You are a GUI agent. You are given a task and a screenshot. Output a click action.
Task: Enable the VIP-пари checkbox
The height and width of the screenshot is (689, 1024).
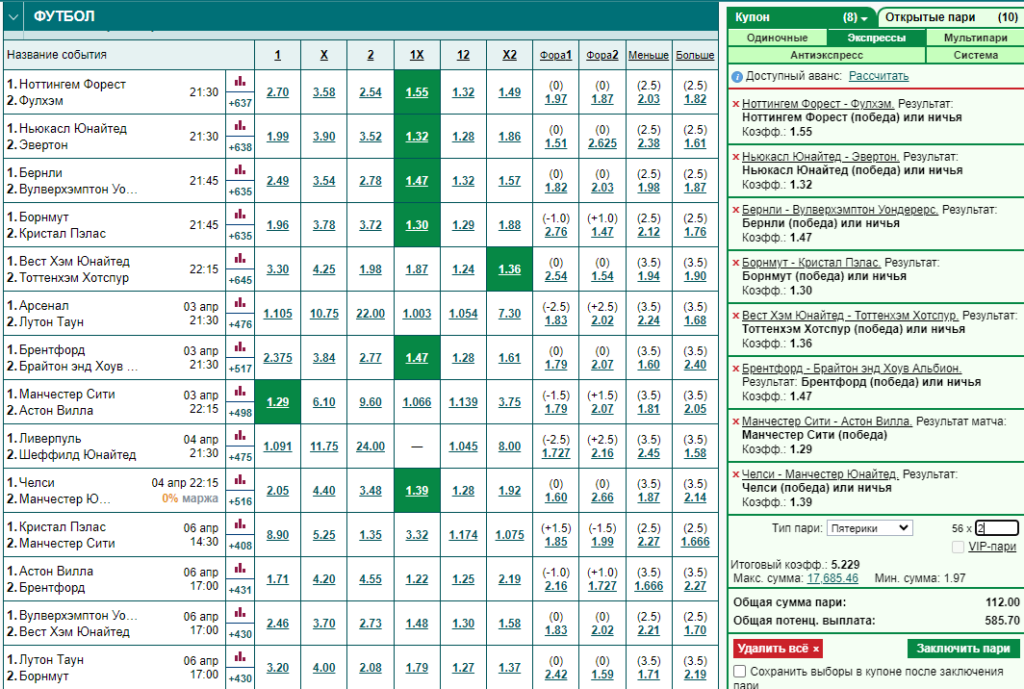coord(957,547)
